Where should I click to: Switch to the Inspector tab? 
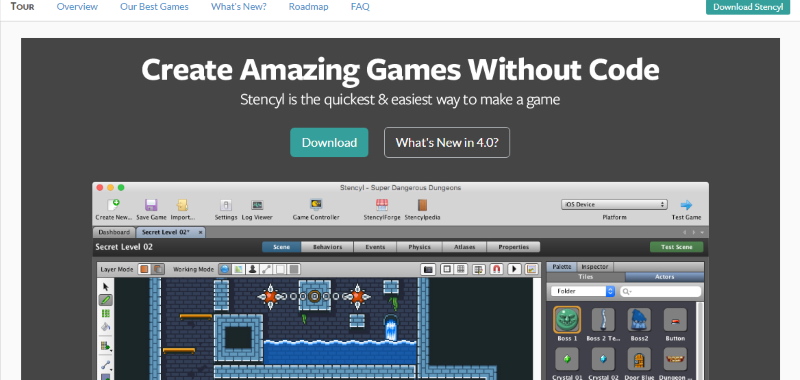click(x=595, y=267)
